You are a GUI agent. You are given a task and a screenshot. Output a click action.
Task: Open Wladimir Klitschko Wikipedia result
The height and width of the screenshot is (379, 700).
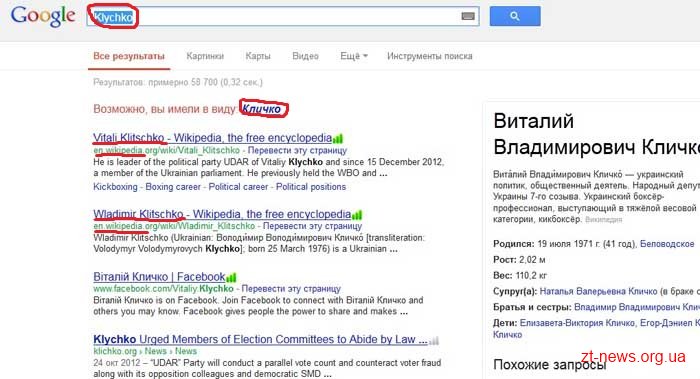pos(222,214)
